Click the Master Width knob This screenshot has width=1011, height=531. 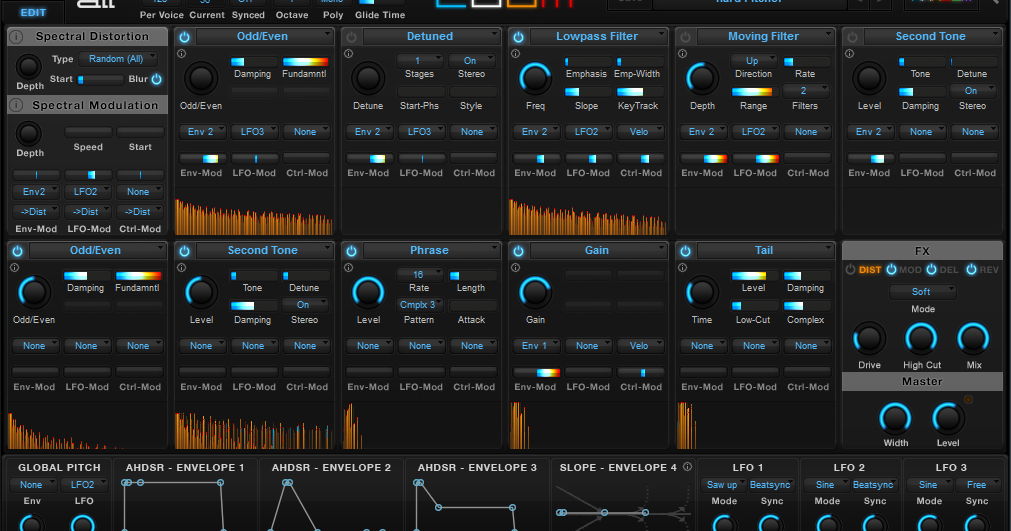tap(895, 419)
